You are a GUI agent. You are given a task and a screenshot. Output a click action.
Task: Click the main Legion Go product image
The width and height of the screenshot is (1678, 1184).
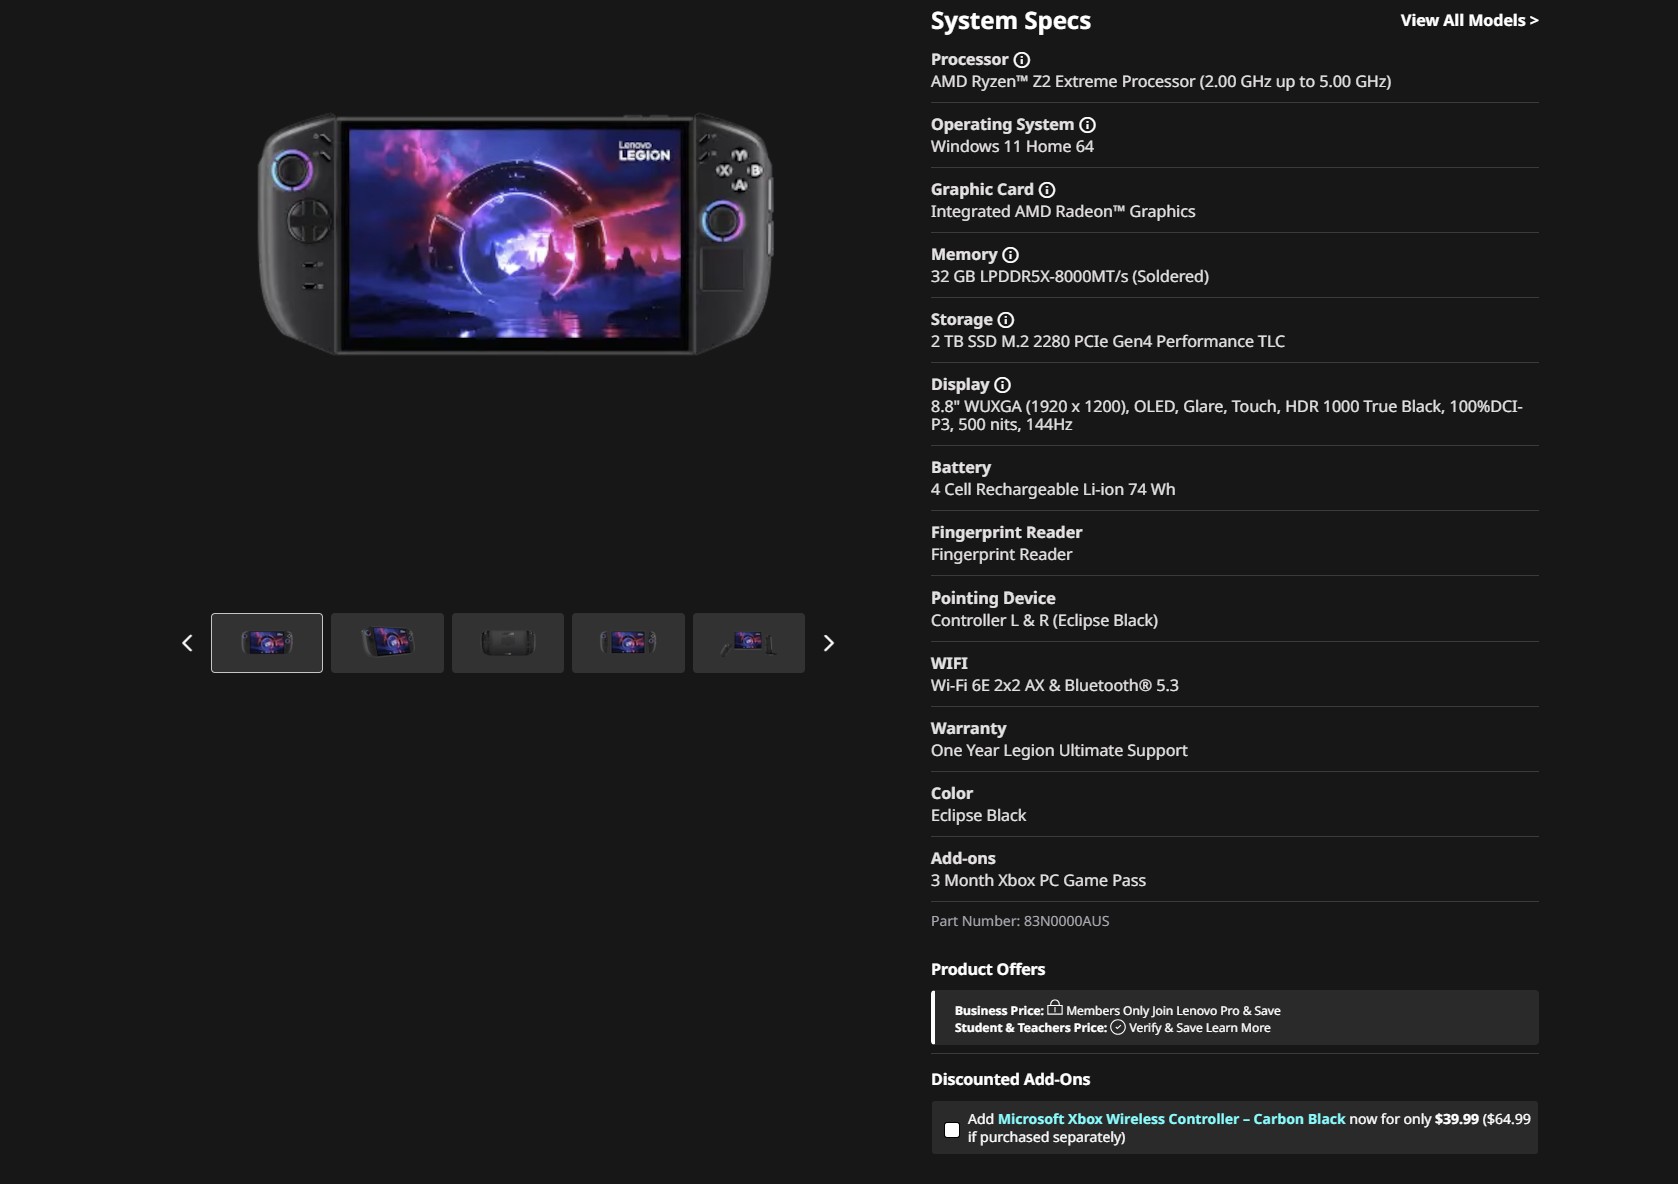point(515,235)
